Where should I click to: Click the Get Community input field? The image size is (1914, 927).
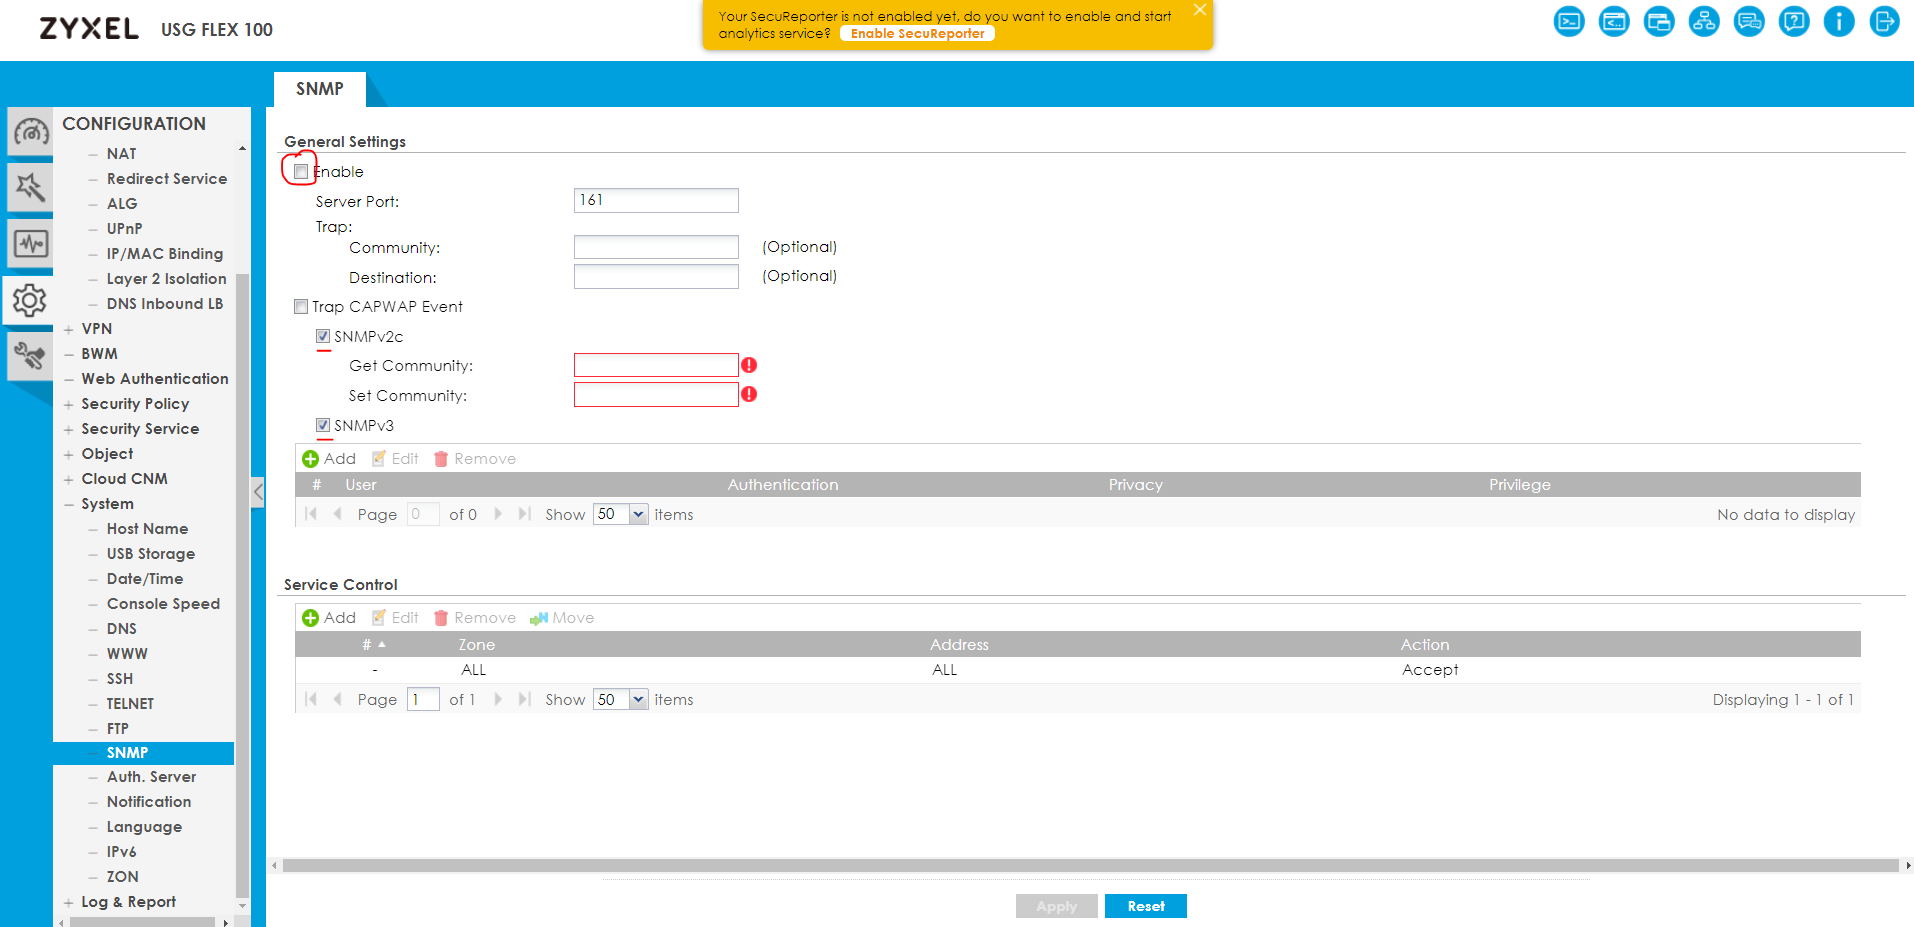click(x=656, y=365)
